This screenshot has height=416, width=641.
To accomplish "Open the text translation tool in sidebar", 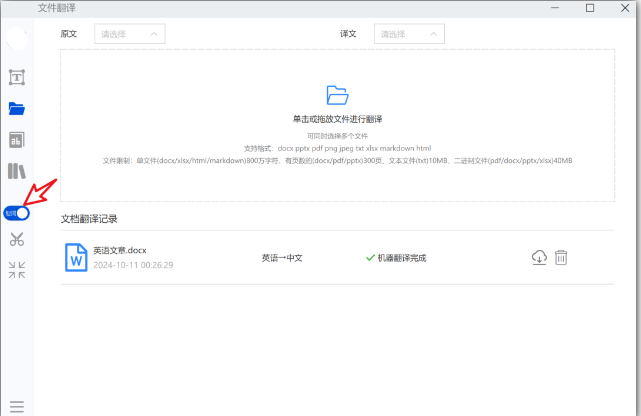I will coord(17,77).
